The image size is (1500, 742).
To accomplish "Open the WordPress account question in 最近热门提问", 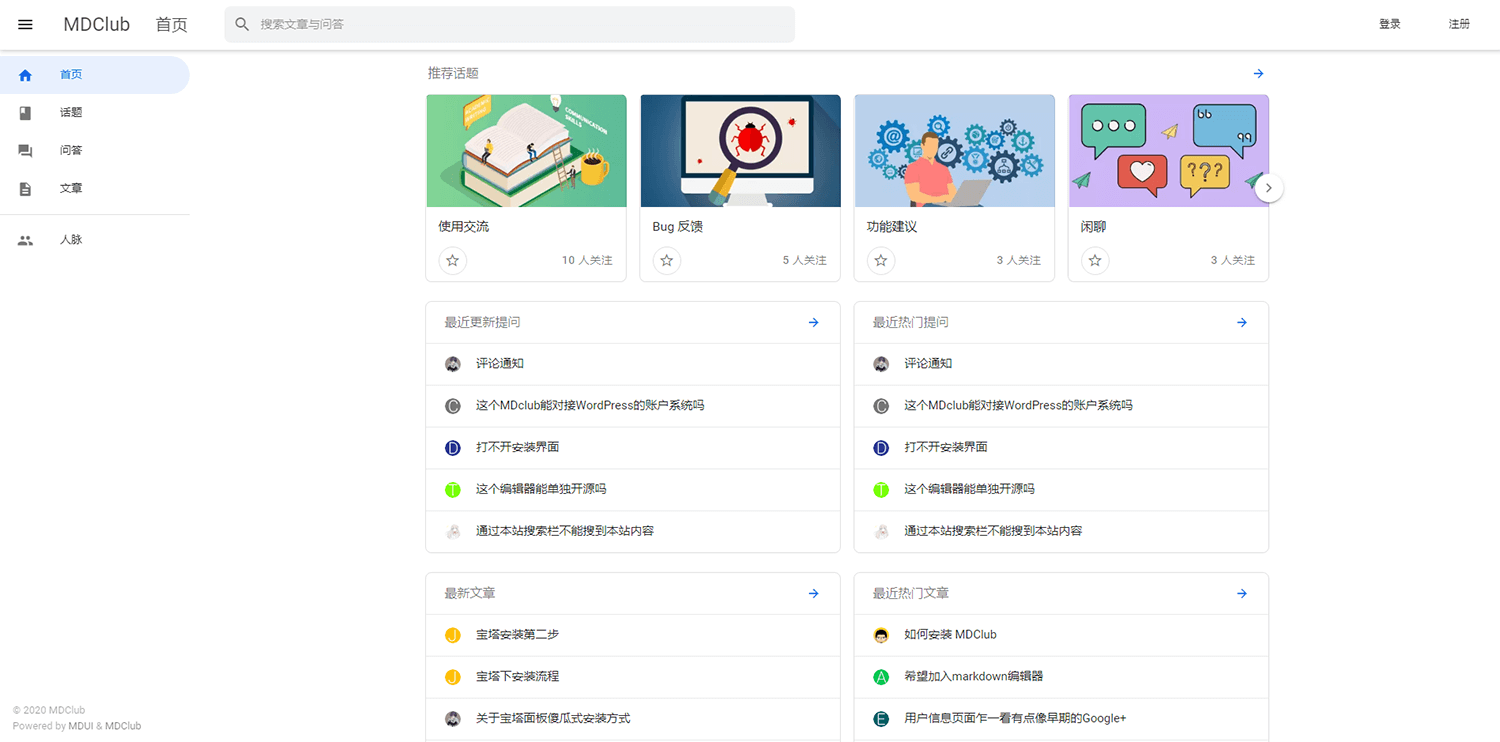I will [1061, 406].
